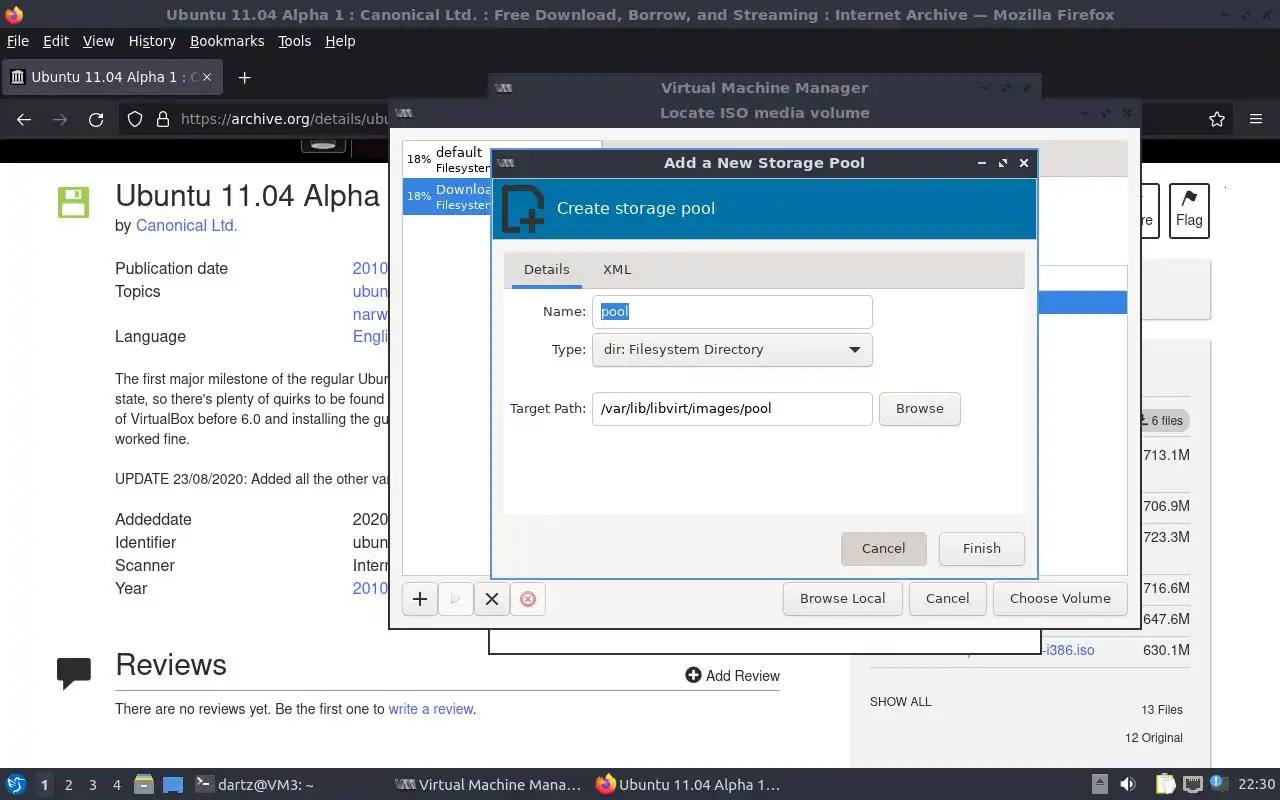Viewport: 1280px width, 800px height.
Task: Bookmark page with star icon
Action: click(1217, 119)
